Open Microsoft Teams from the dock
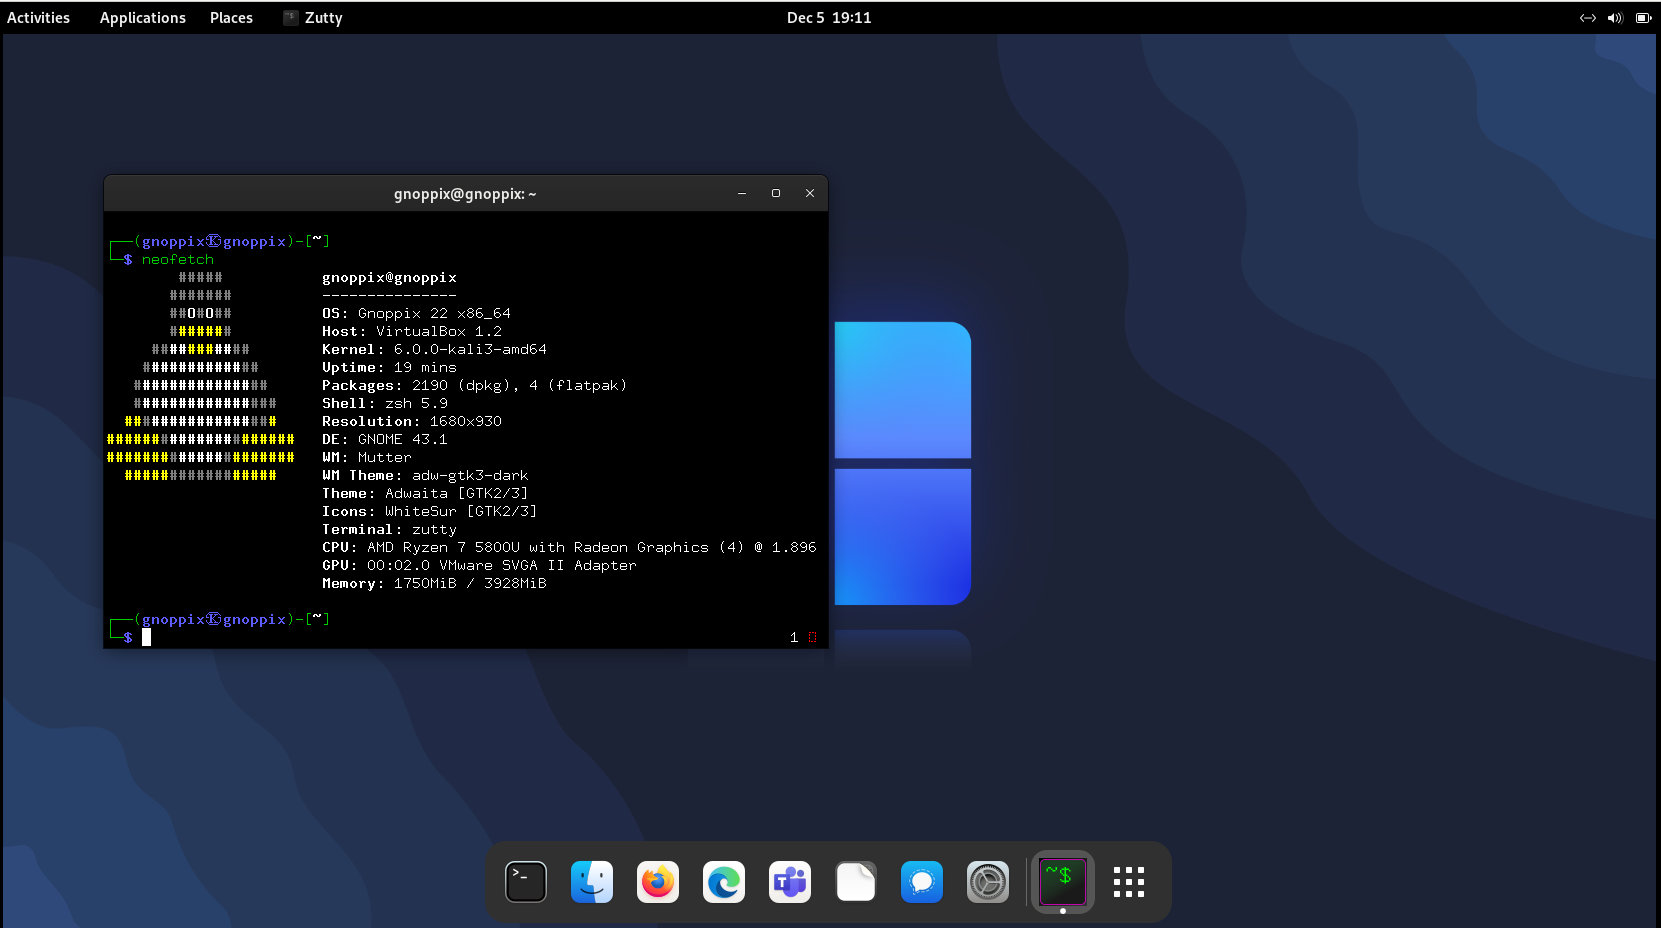 [789, 882]
